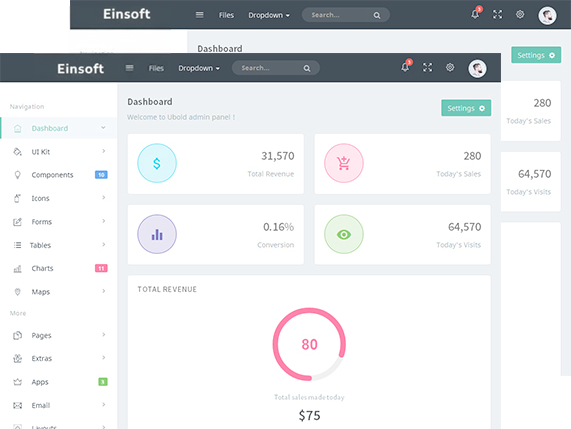Image resolution: width=571 pixels, height=429 pixels.
Task: Expand the Extras submenu arrow
Action: point(104,358)
